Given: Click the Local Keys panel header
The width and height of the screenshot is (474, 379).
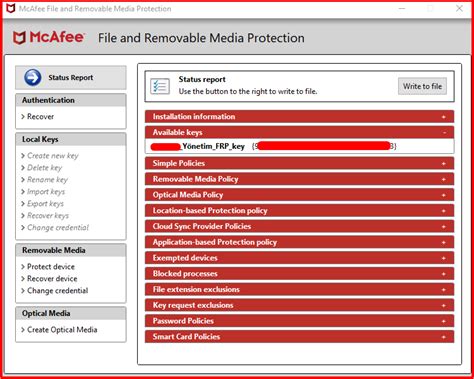Looking at the screenshot, I should [x=71, y=139].
